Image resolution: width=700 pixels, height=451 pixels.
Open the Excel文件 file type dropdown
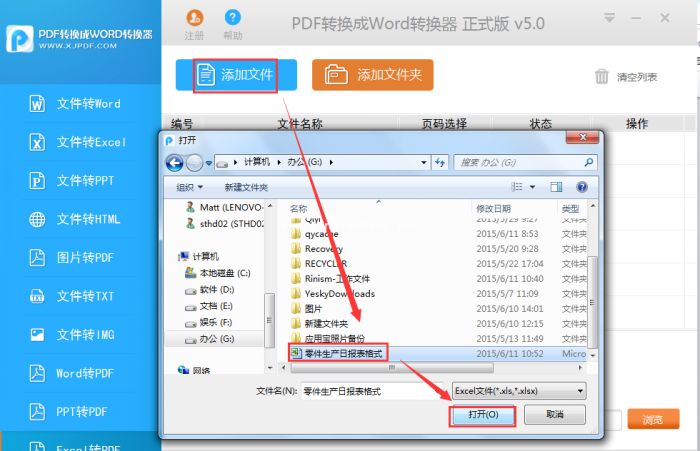click(x=519, y=391)
